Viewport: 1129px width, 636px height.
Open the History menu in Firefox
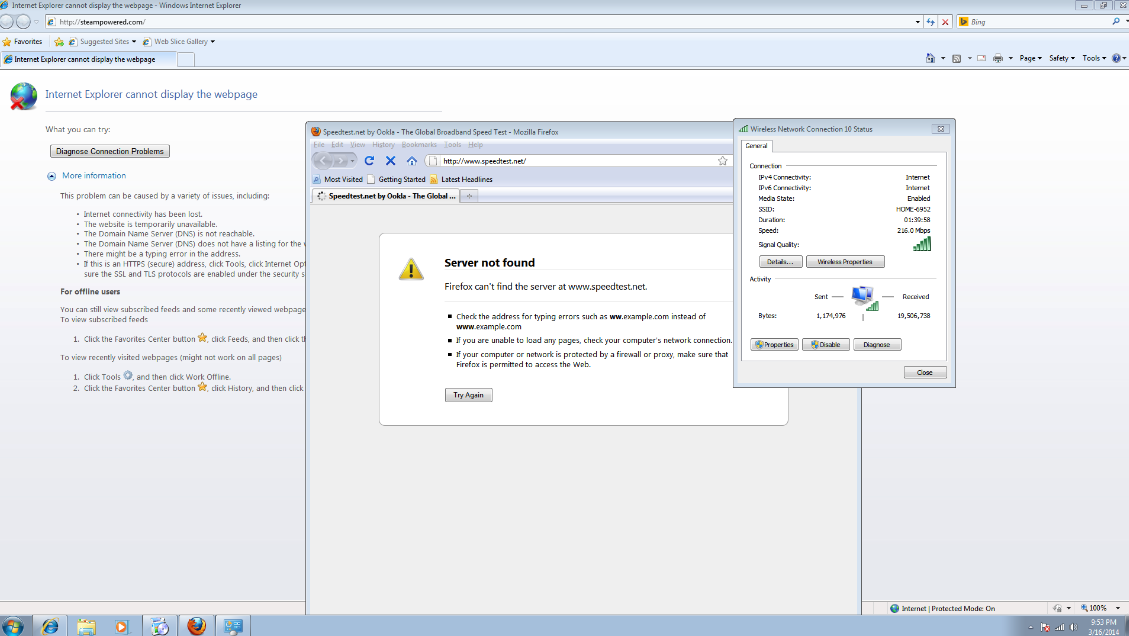[x=383, y=145]
